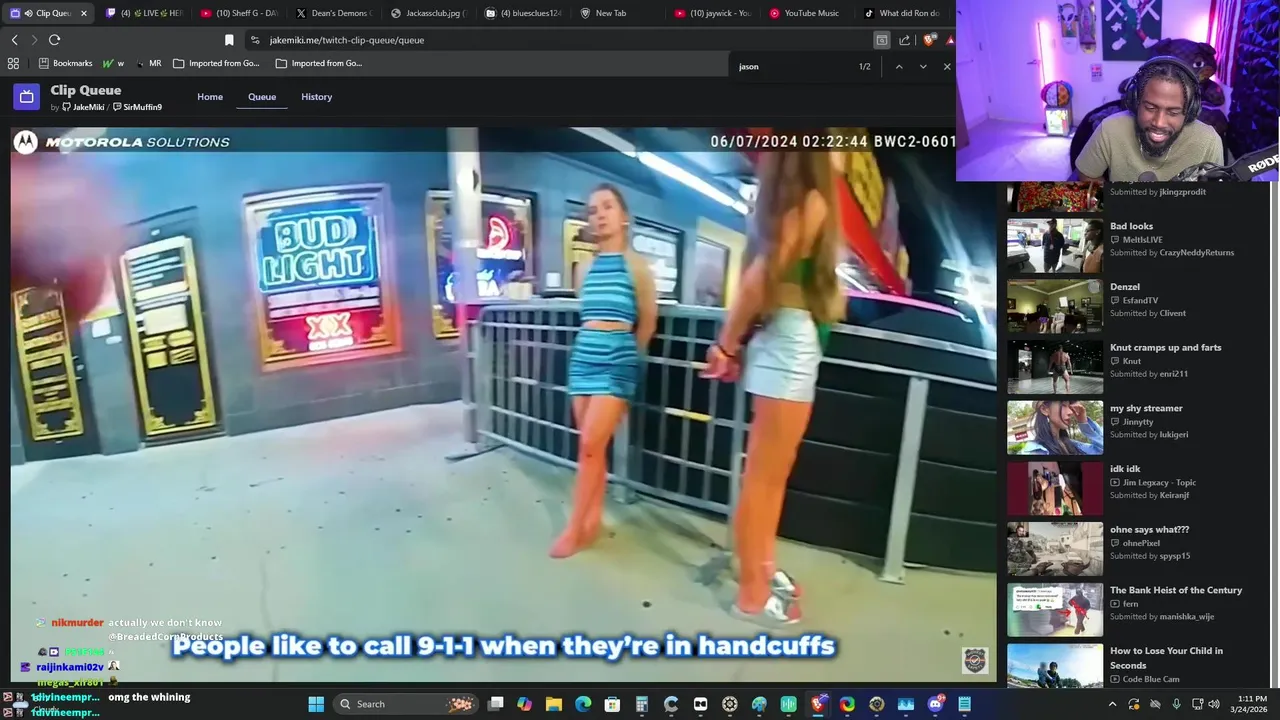
Task: Open first 'Imported from Go...' bookmark folder
Action: [x=216, y=63]
